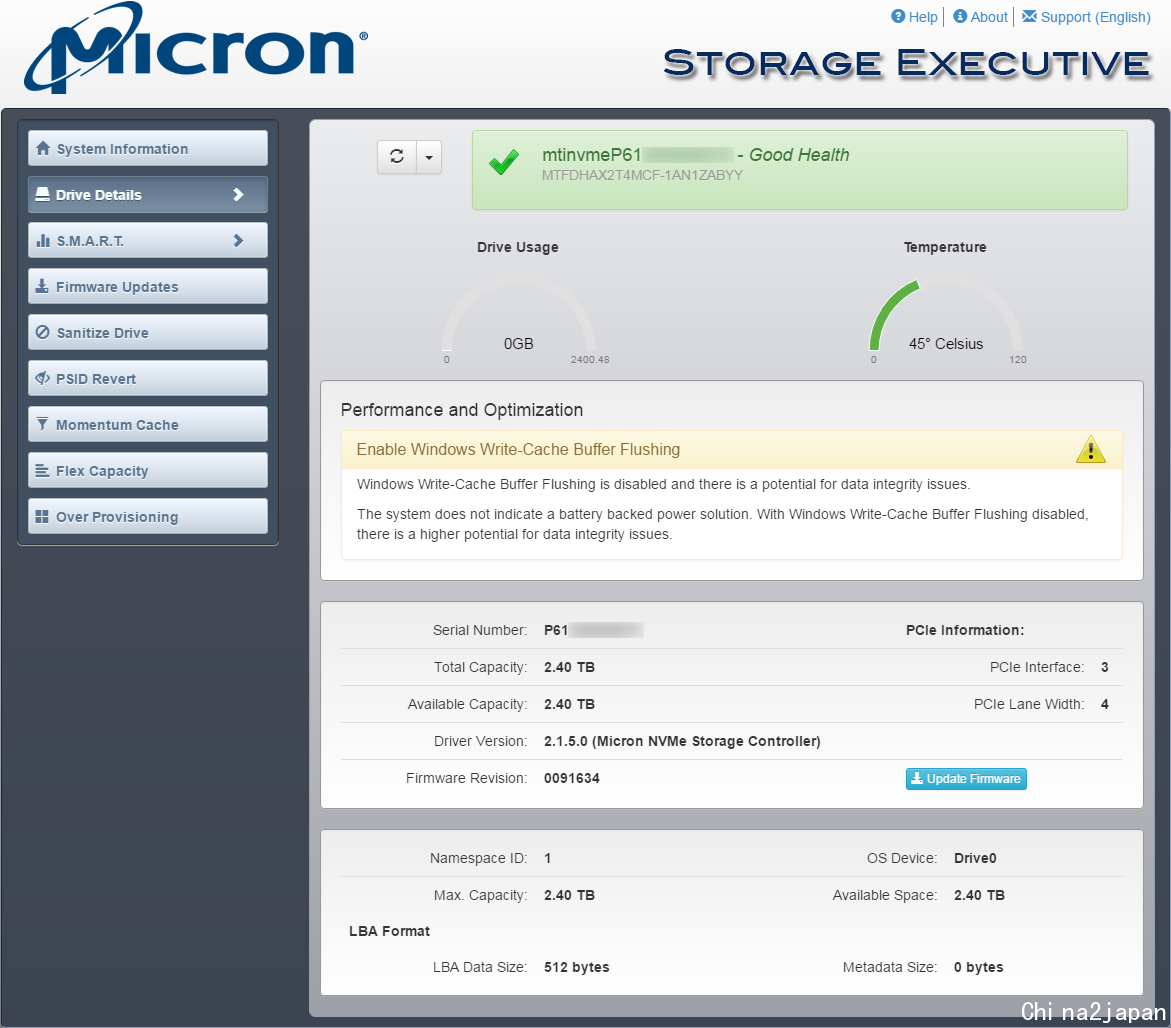Click the OS Device value Drive0
Screen dimensions: 1171x1028
click(975, 858)
